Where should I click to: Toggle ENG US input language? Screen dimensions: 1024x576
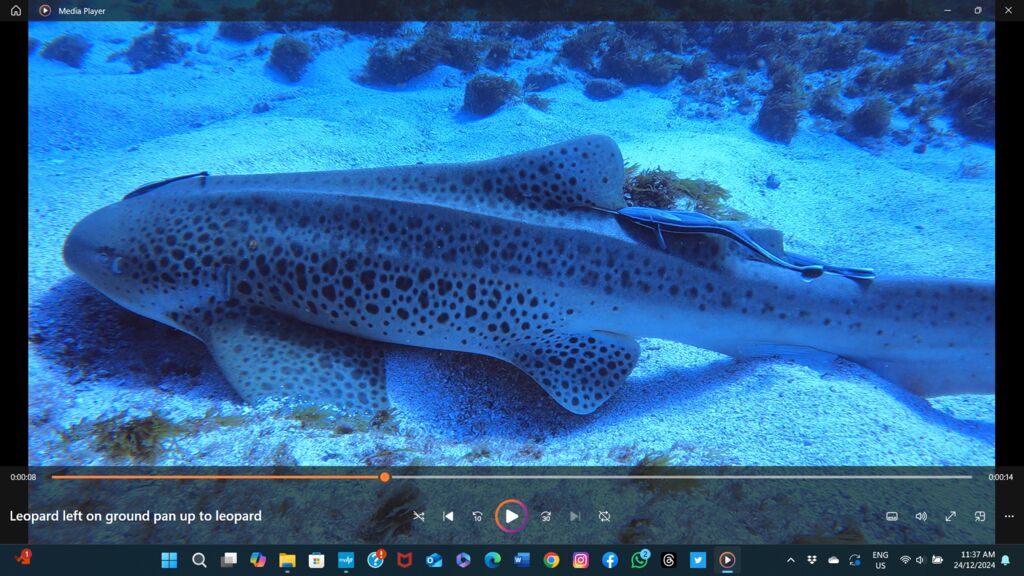tap(880, 560)
